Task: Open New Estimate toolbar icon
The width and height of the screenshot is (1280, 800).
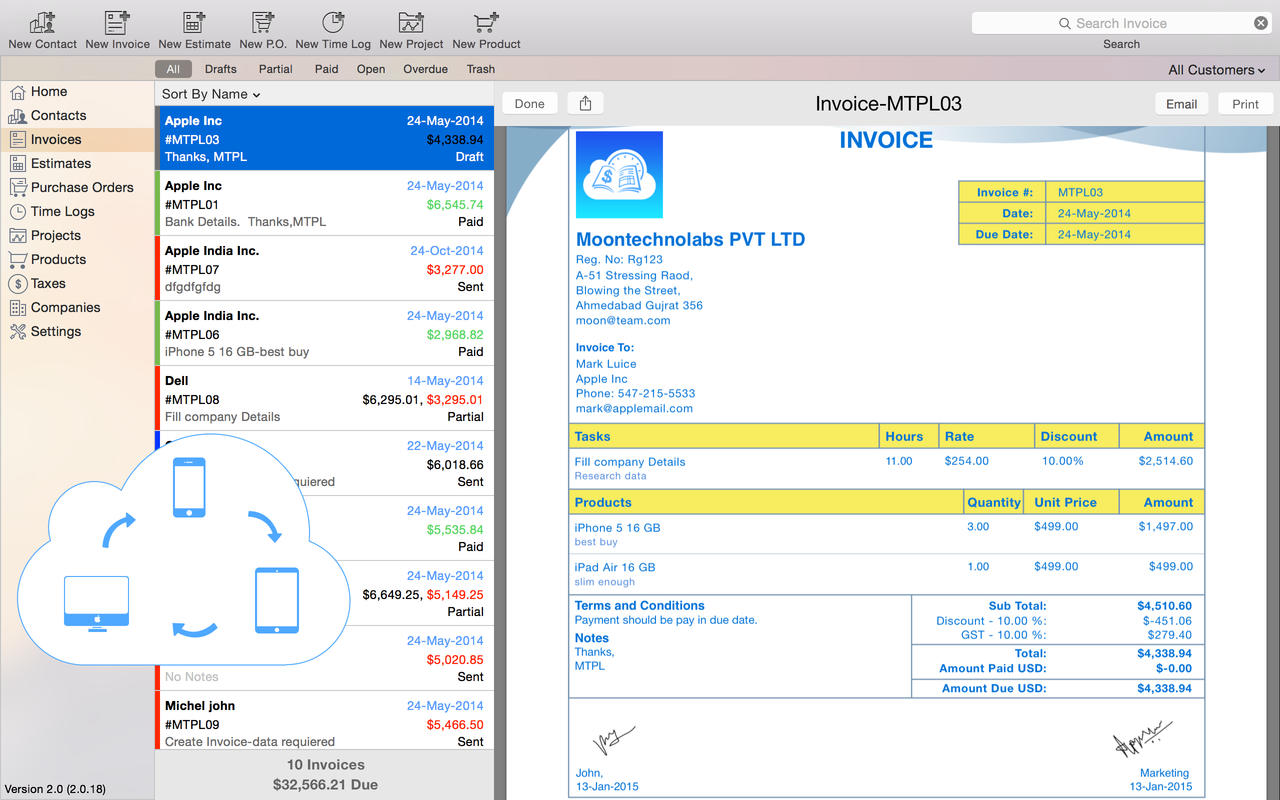Action: point(194,22)
